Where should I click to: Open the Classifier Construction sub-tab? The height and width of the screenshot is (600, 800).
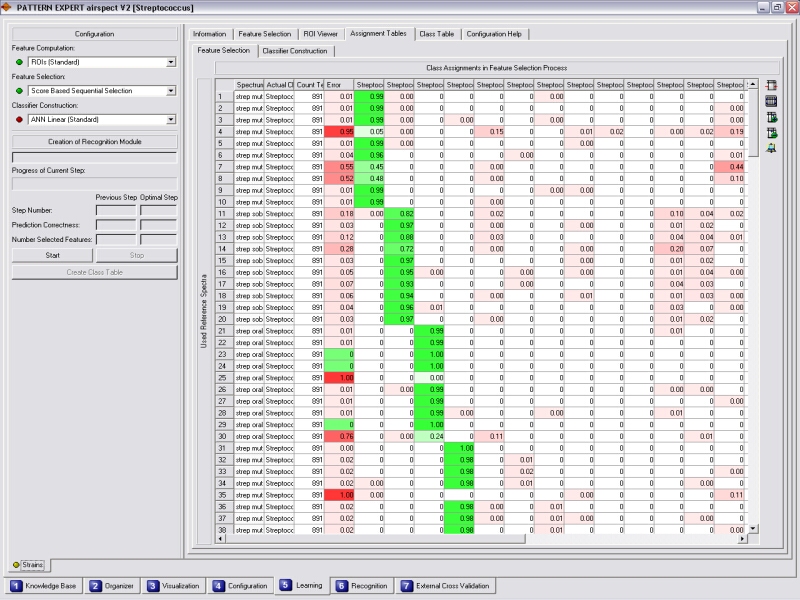point(294,49)
